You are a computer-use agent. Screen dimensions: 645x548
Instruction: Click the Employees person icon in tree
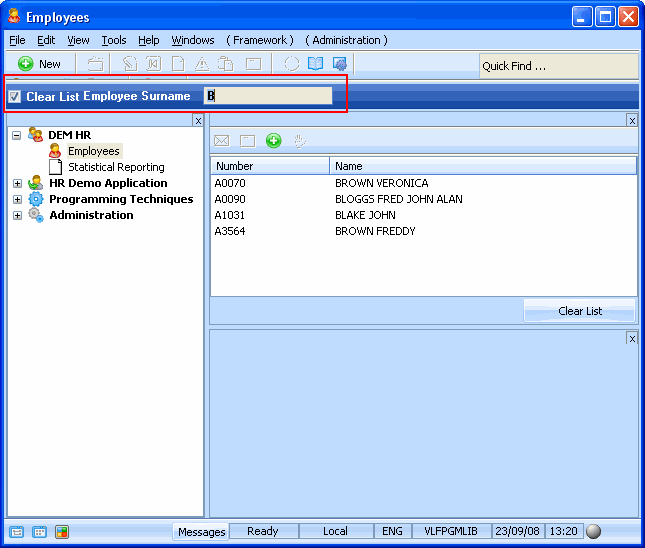tap(55, 151)
